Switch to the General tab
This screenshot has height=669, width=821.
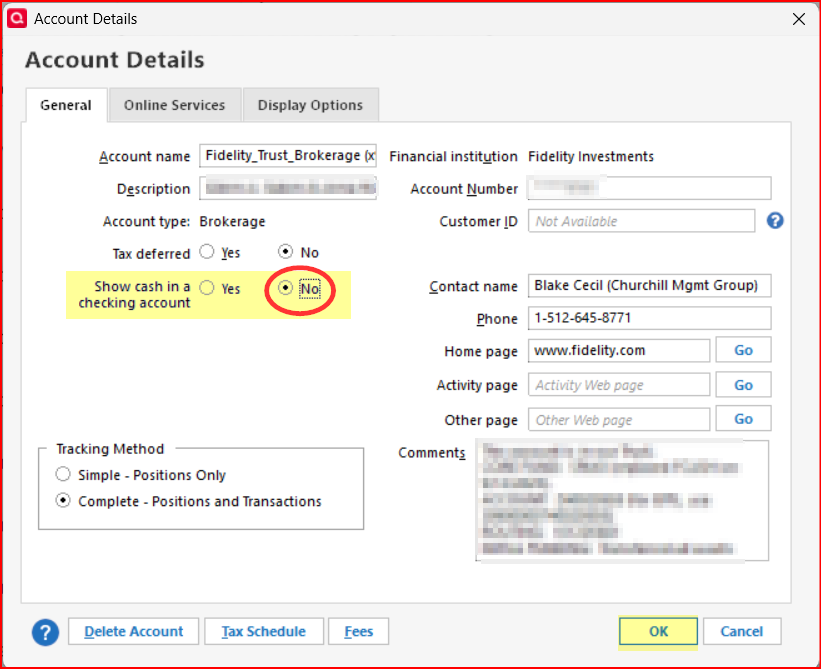66,105
